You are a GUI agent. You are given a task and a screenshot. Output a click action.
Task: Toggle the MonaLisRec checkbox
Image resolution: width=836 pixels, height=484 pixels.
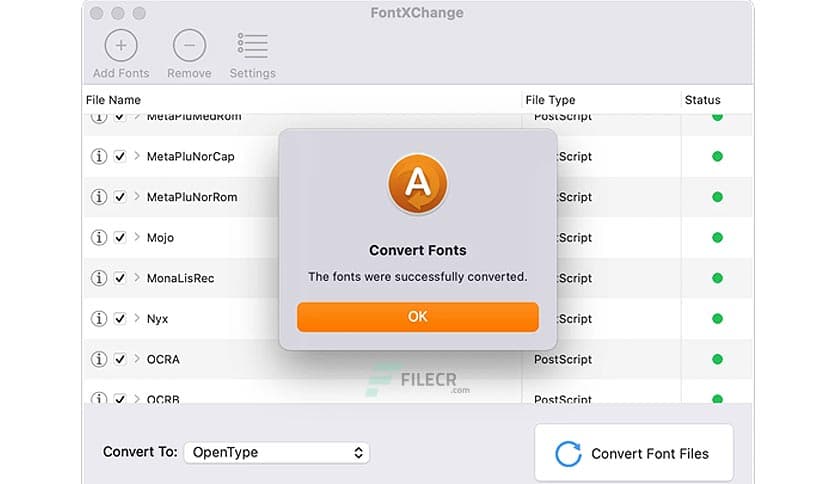click(x=120, y=278)
